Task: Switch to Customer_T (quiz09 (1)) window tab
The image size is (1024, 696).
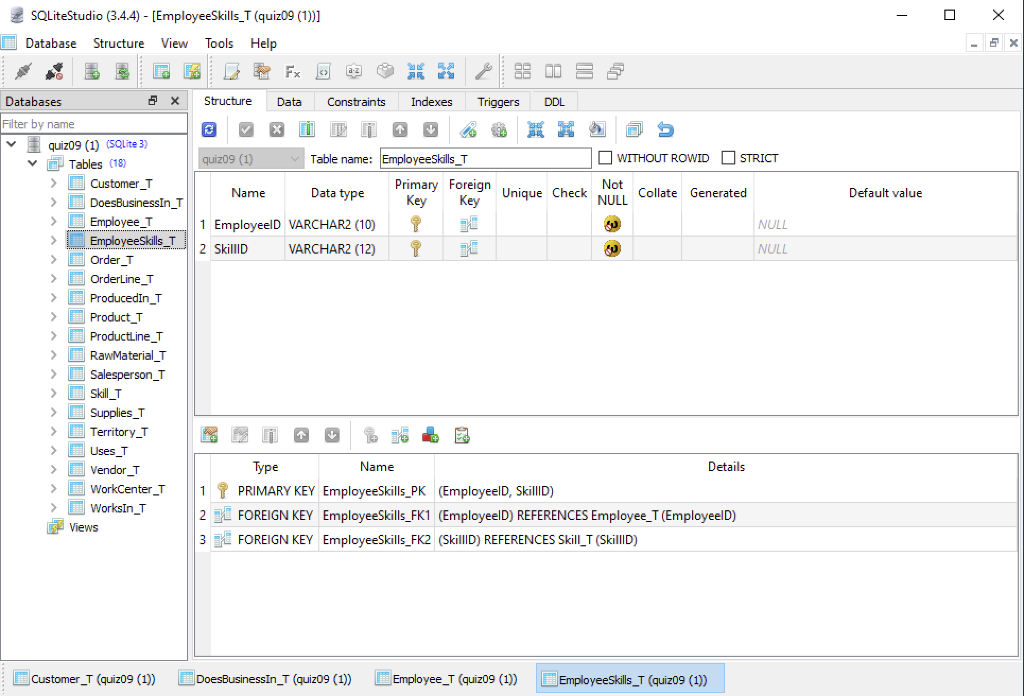Action: (x=85, y=679)
